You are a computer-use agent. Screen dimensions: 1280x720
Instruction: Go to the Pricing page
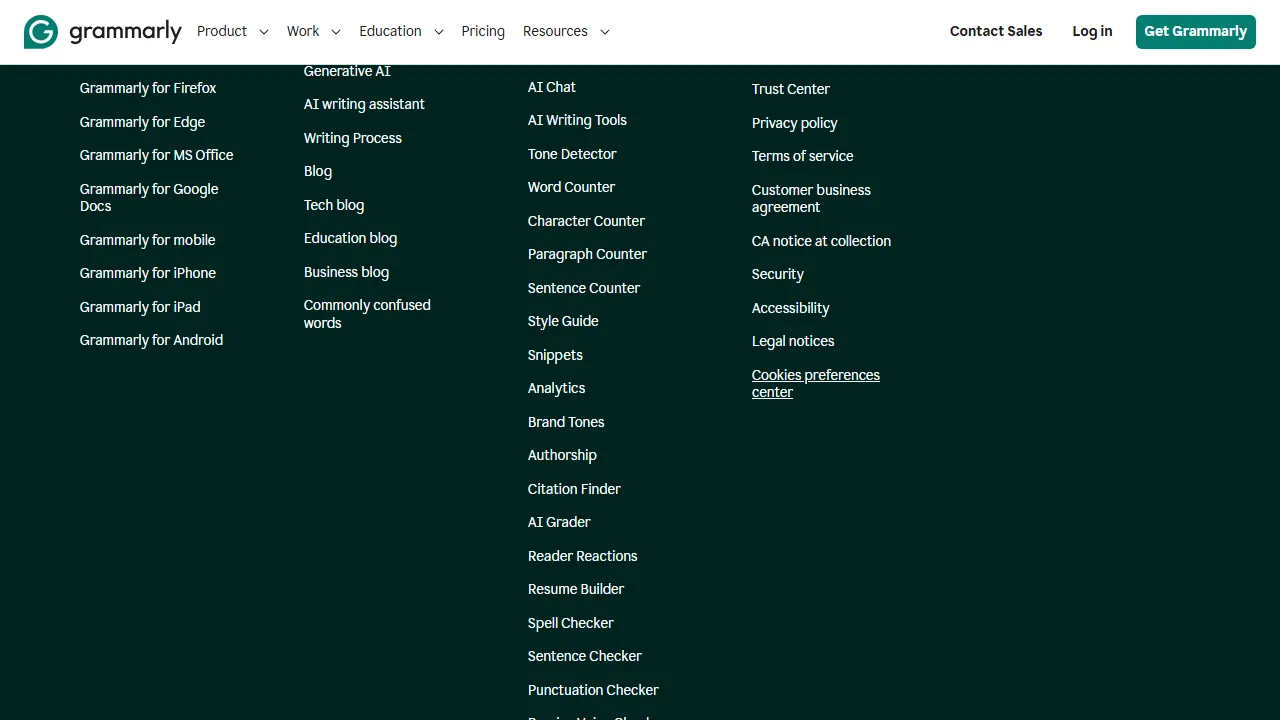483,31
